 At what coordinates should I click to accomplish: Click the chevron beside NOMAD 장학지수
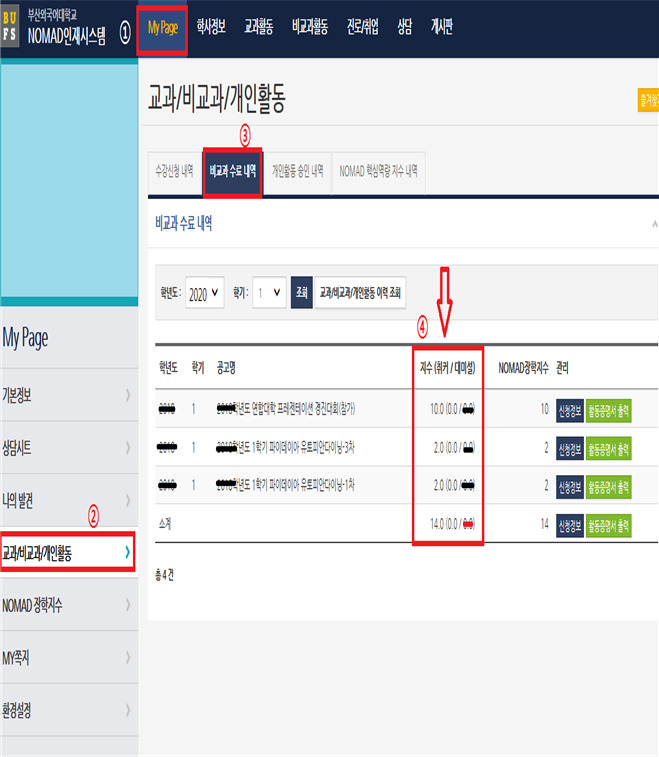[x=127, y=605]
